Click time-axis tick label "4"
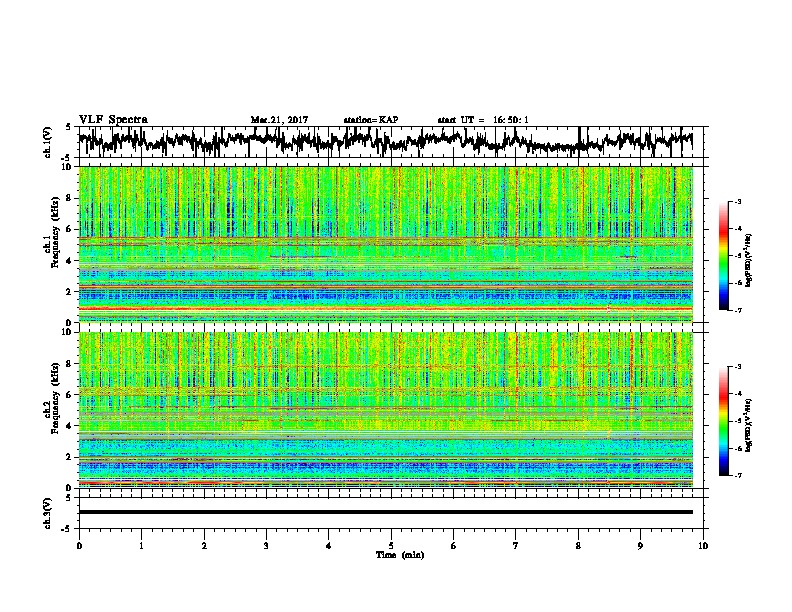792x612 pixels. [x=329, y=546]
